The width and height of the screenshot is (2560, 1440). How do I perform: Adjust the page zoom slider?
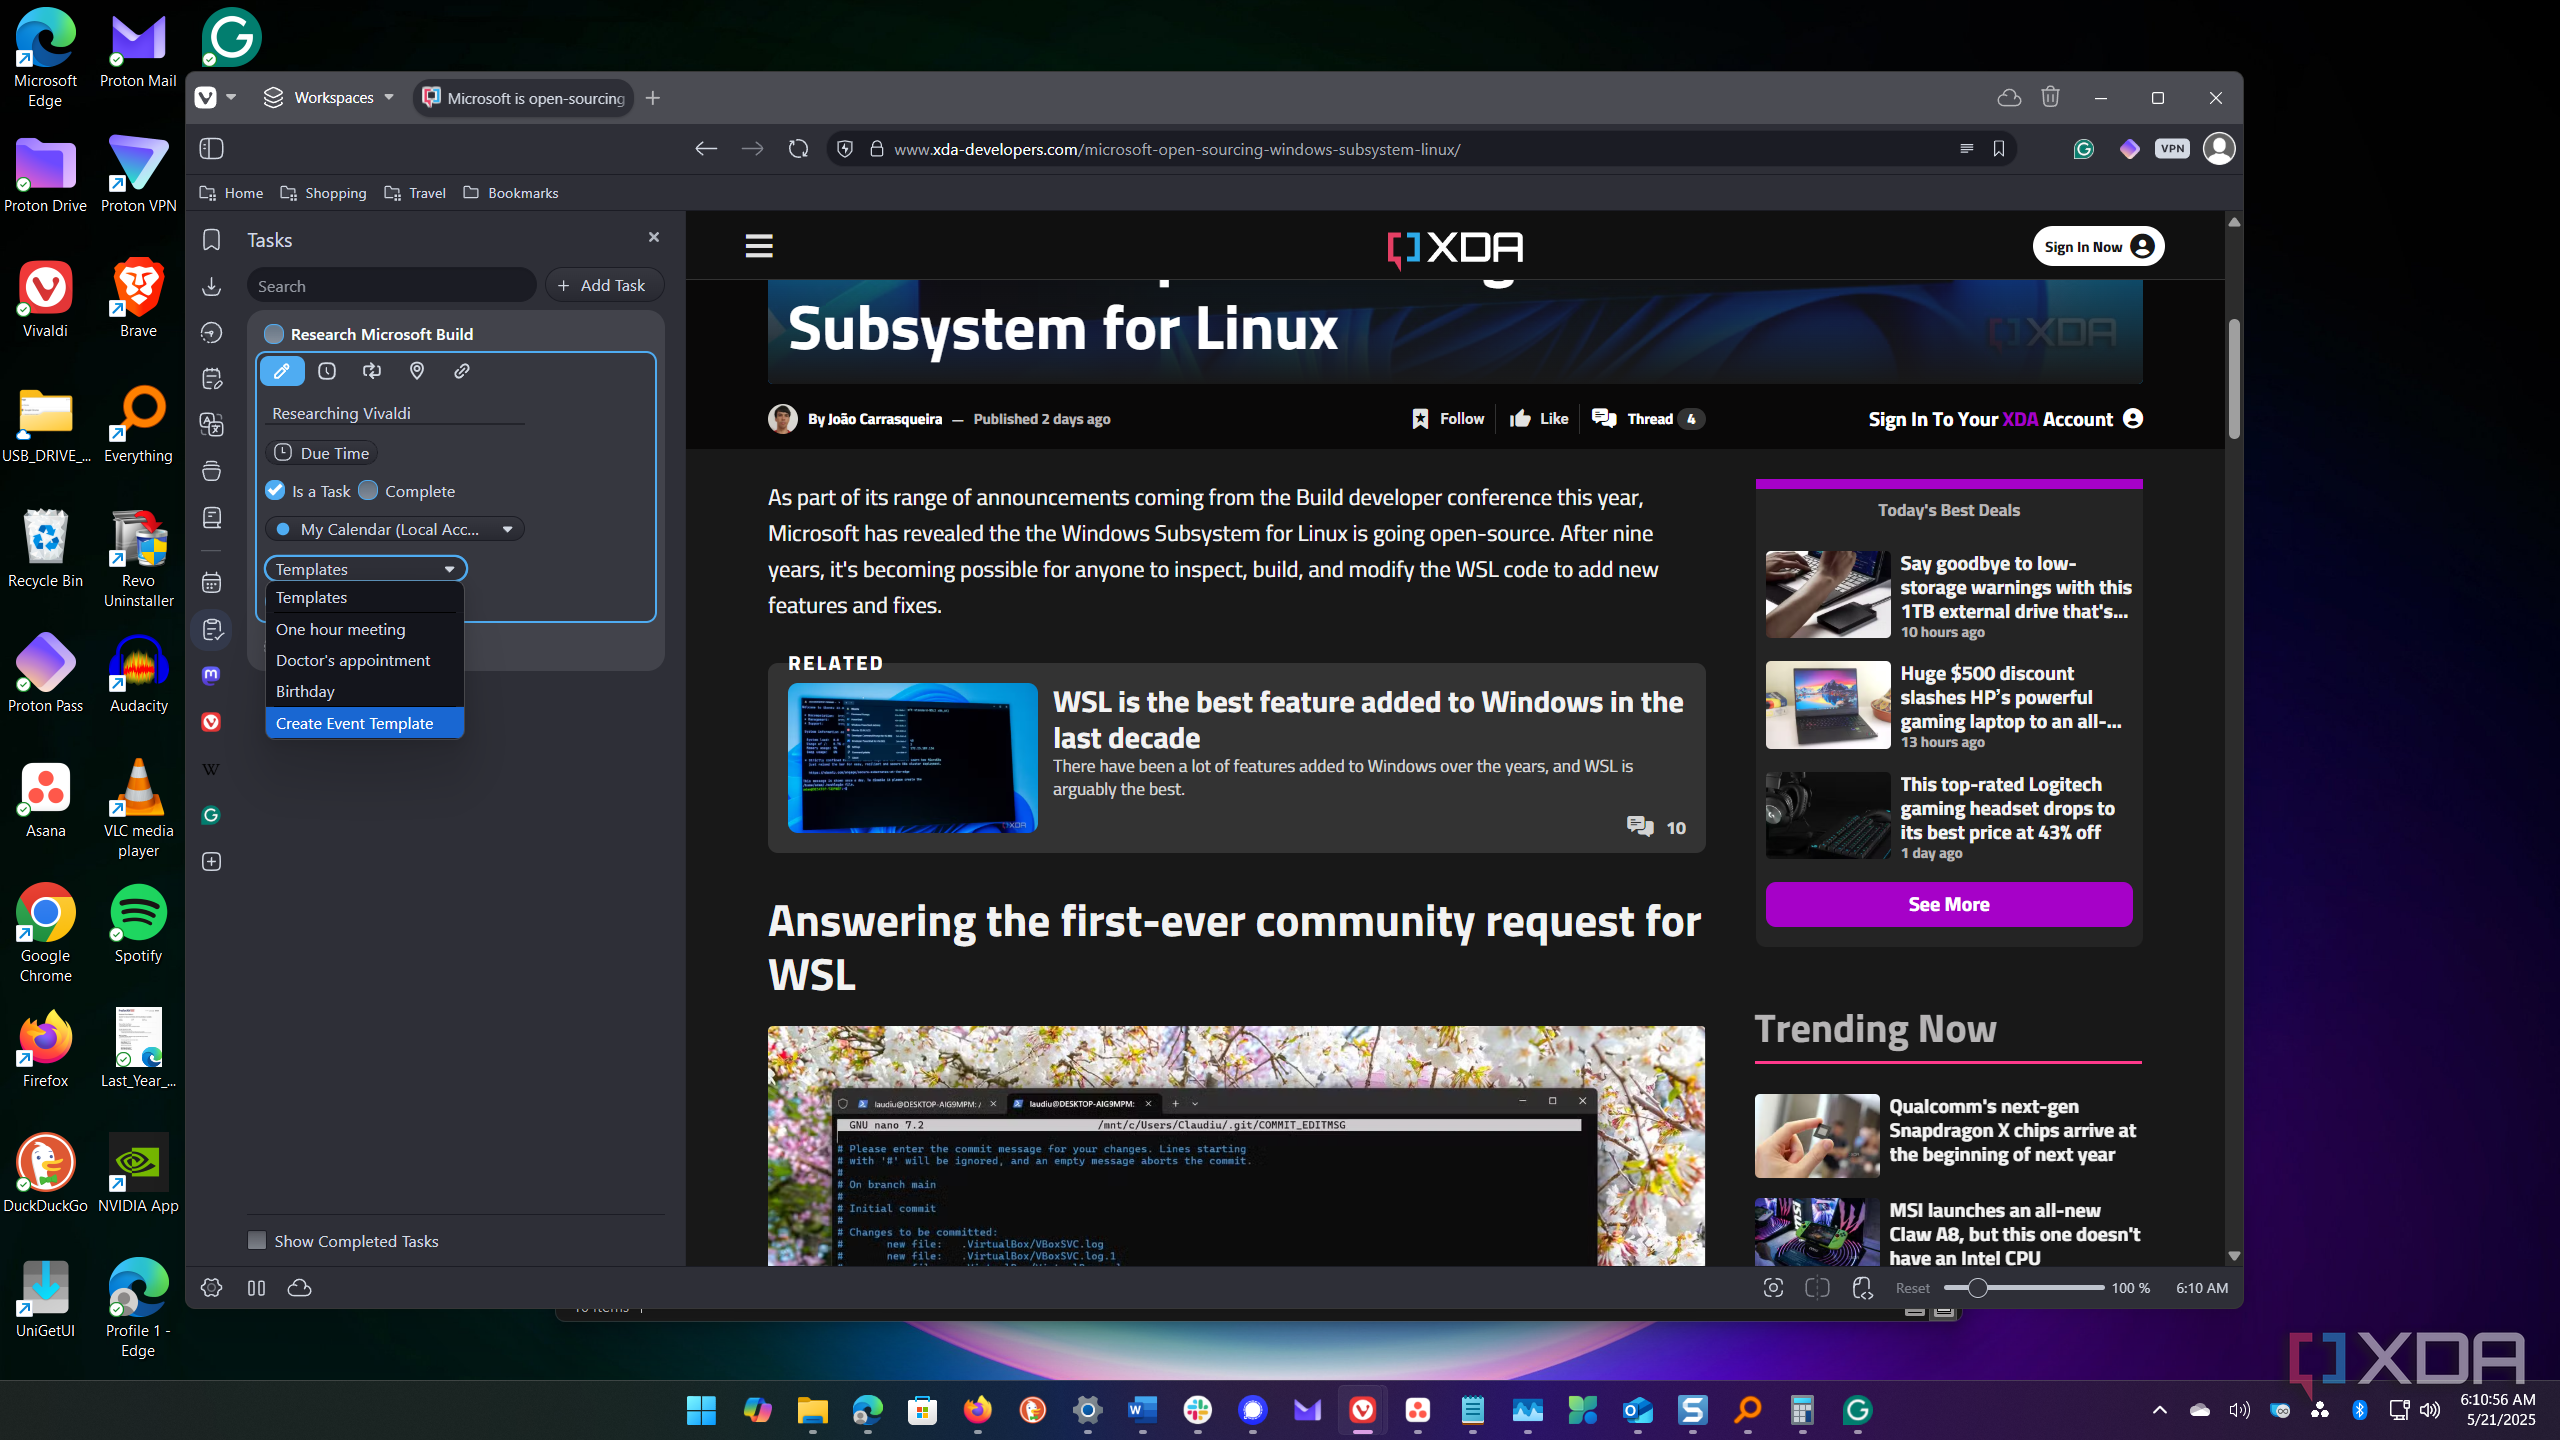pos(2023,1288)
